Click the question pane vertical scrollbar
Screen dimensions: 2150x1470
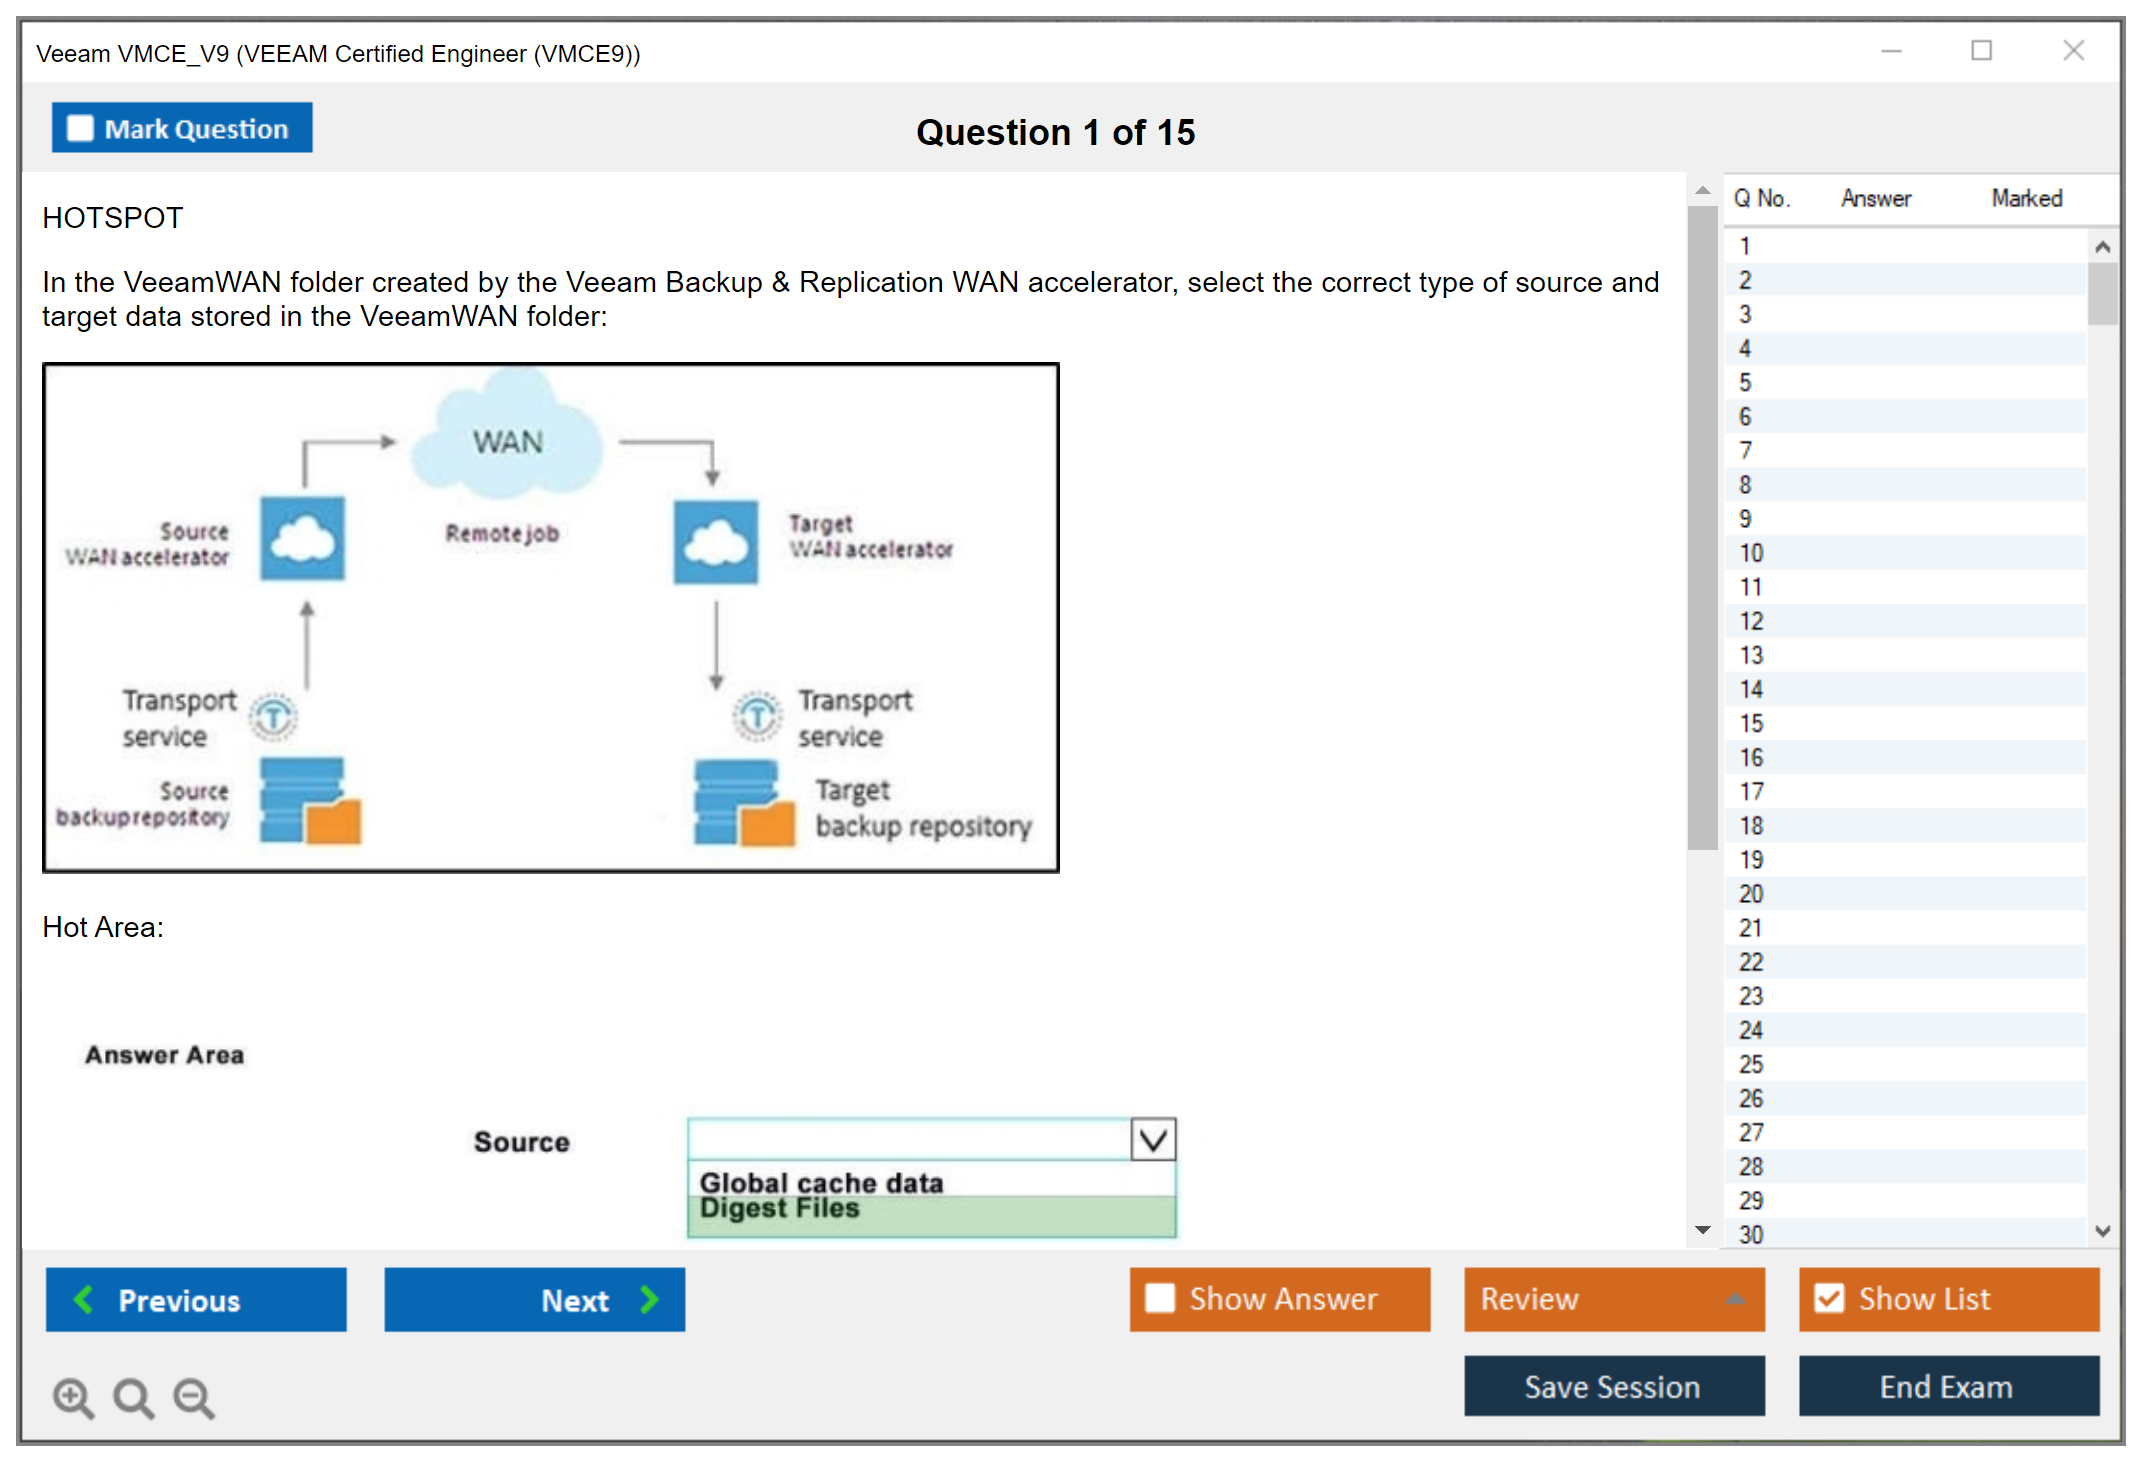click(x=1702, y=528)
